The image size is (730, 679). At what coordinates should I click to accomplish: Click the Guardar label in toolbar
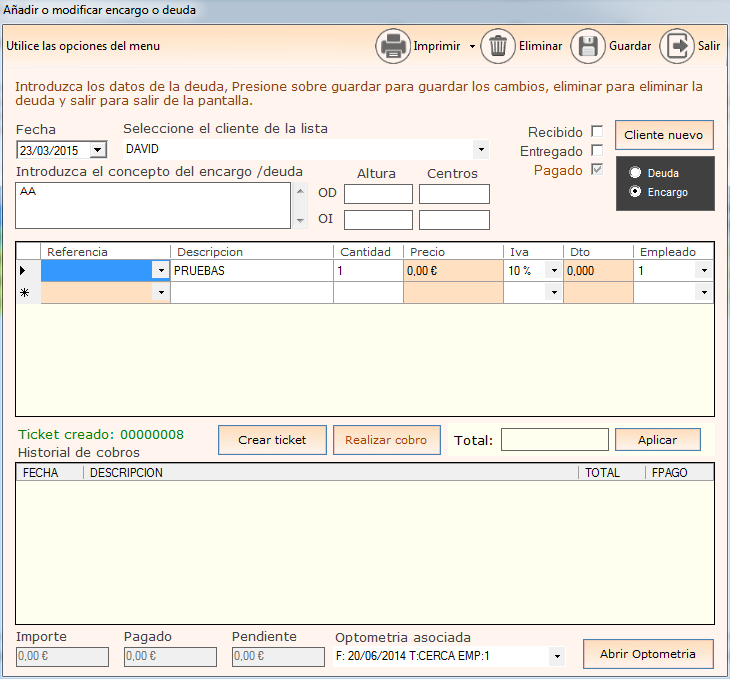pos(630,46)
